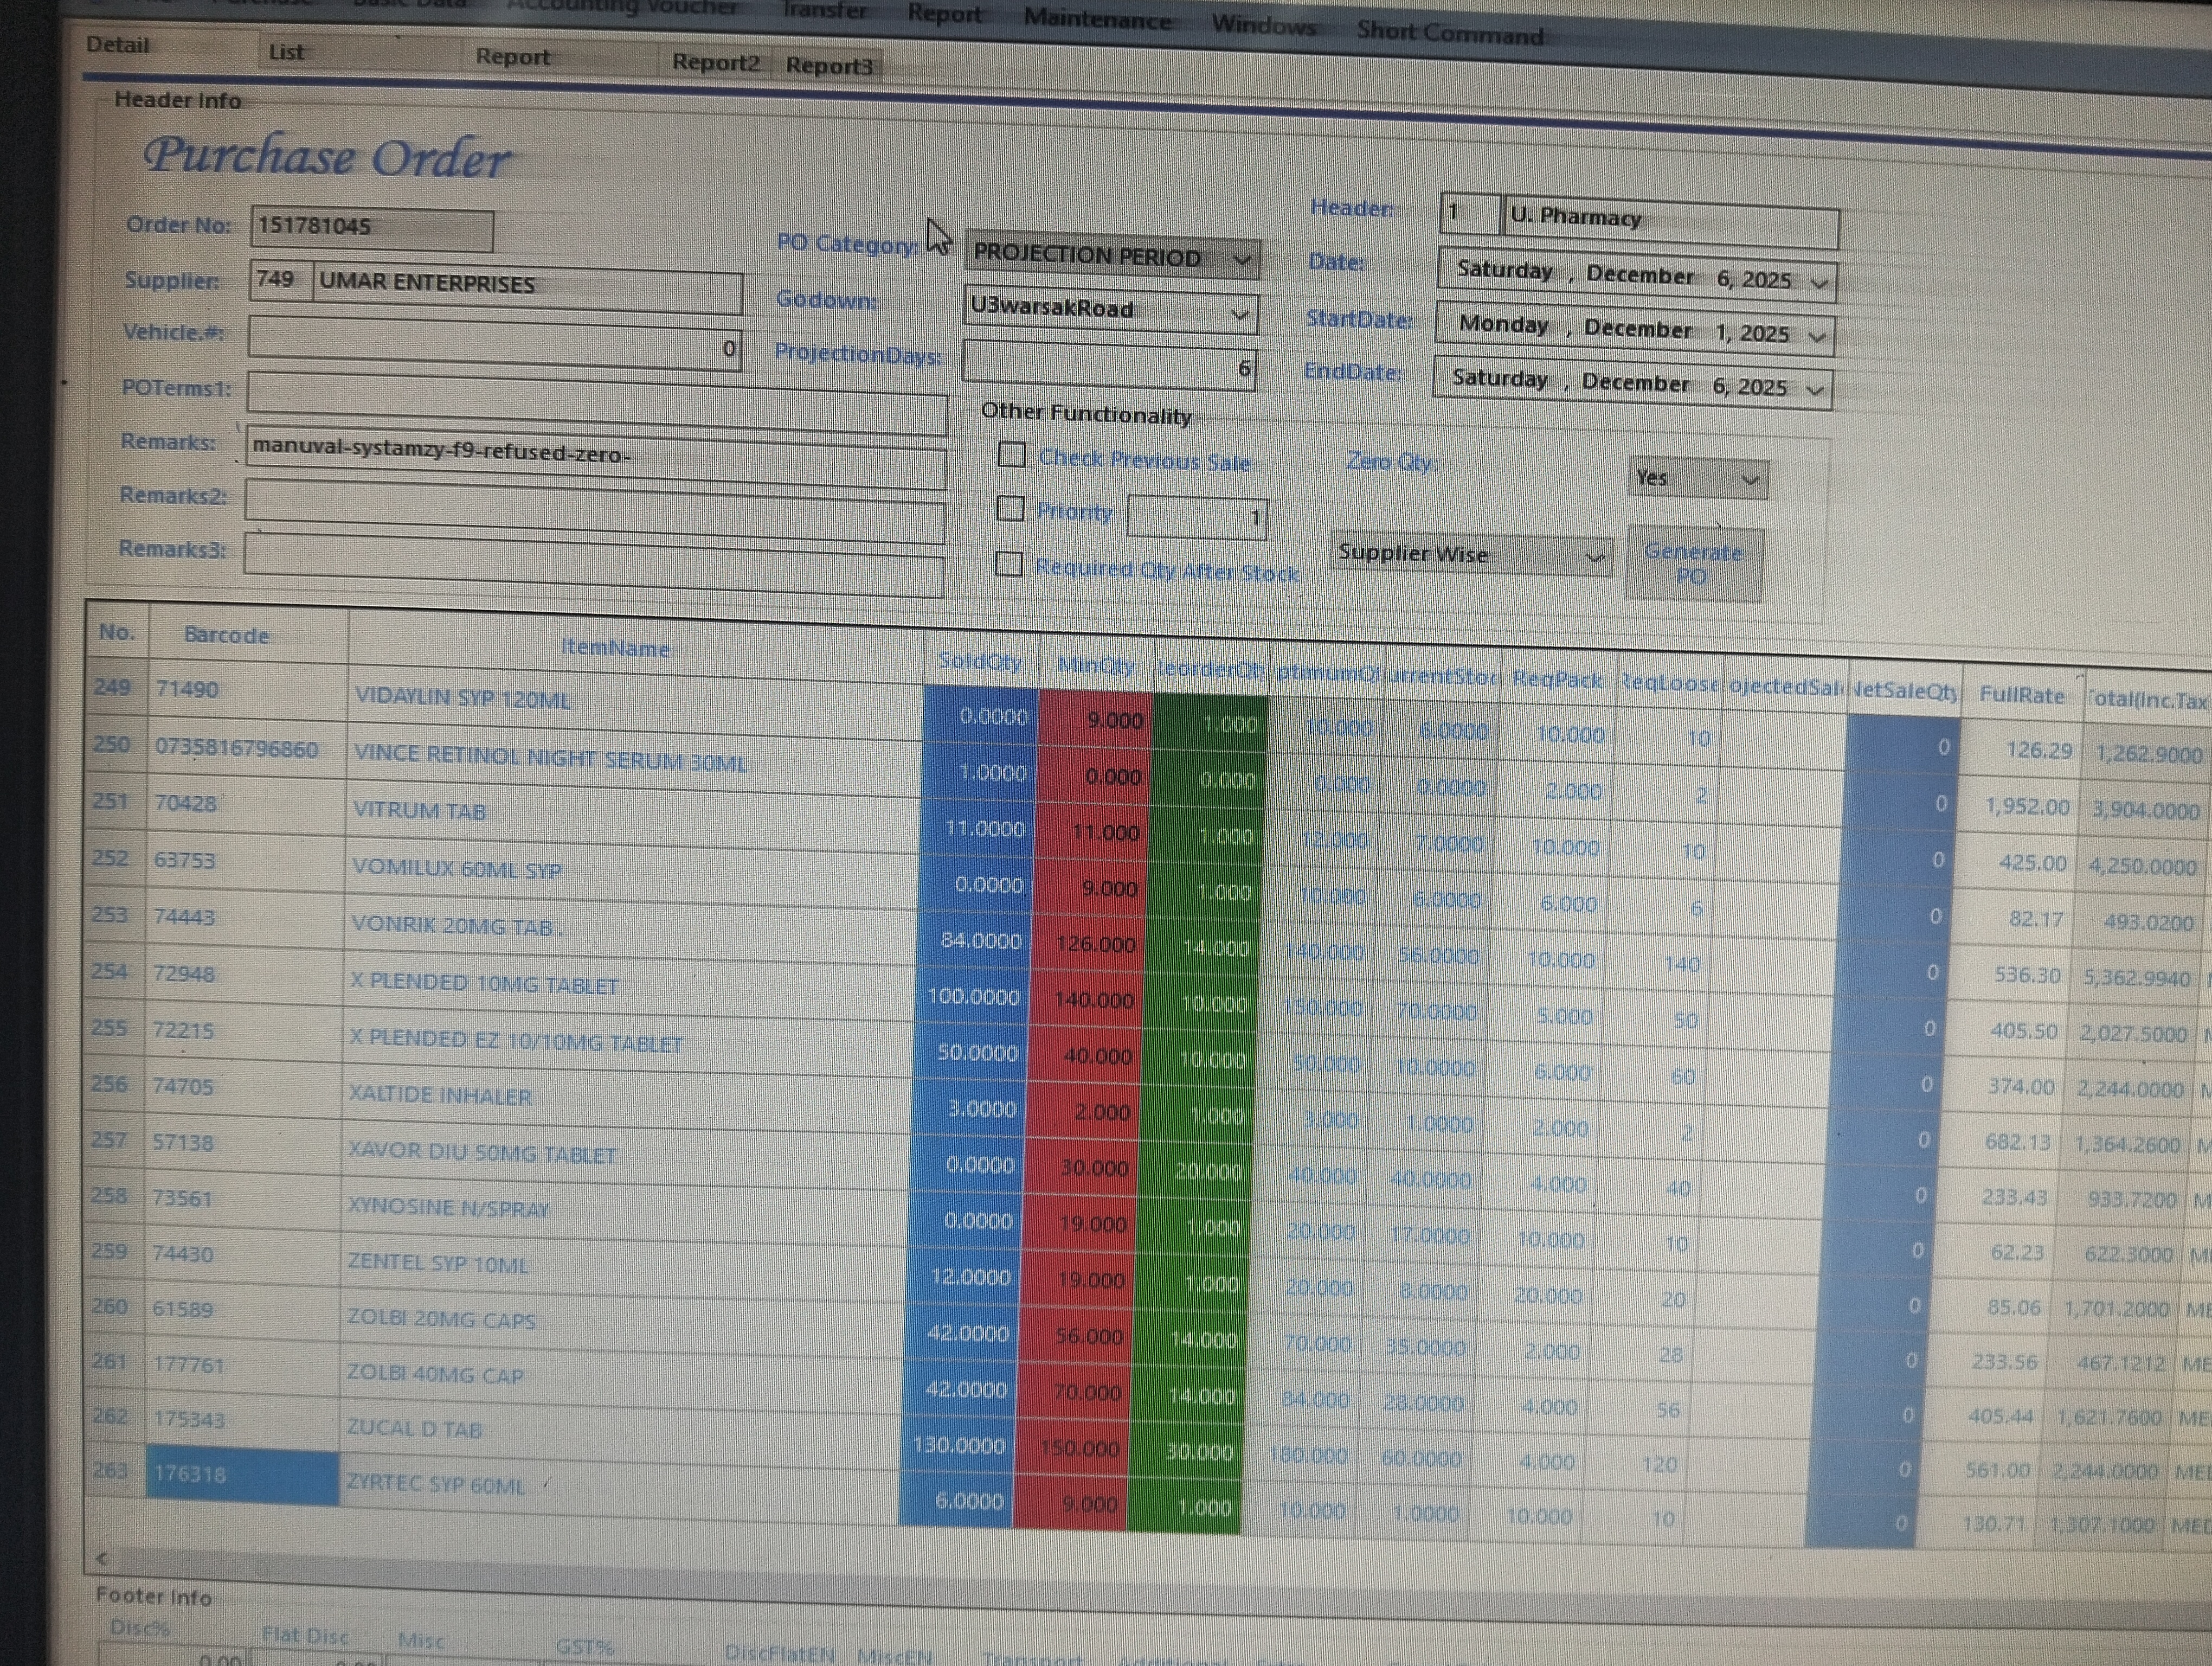Enable Check Previous Sale checkbox
Screen dimensions: 2212x1666
coord(1011,455)
